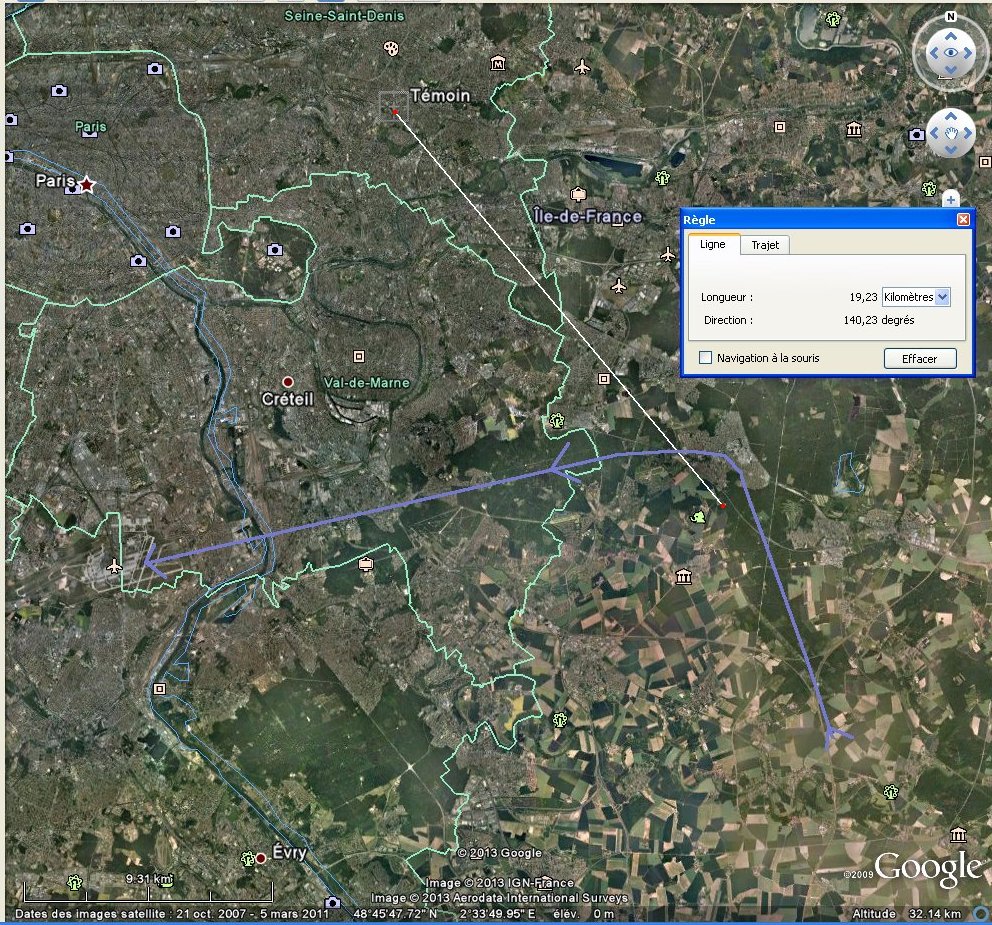The width and height of the screenshot is (992, 925).
Task: Select the Créteil city marker dot
Action: [x=288, y=382]
